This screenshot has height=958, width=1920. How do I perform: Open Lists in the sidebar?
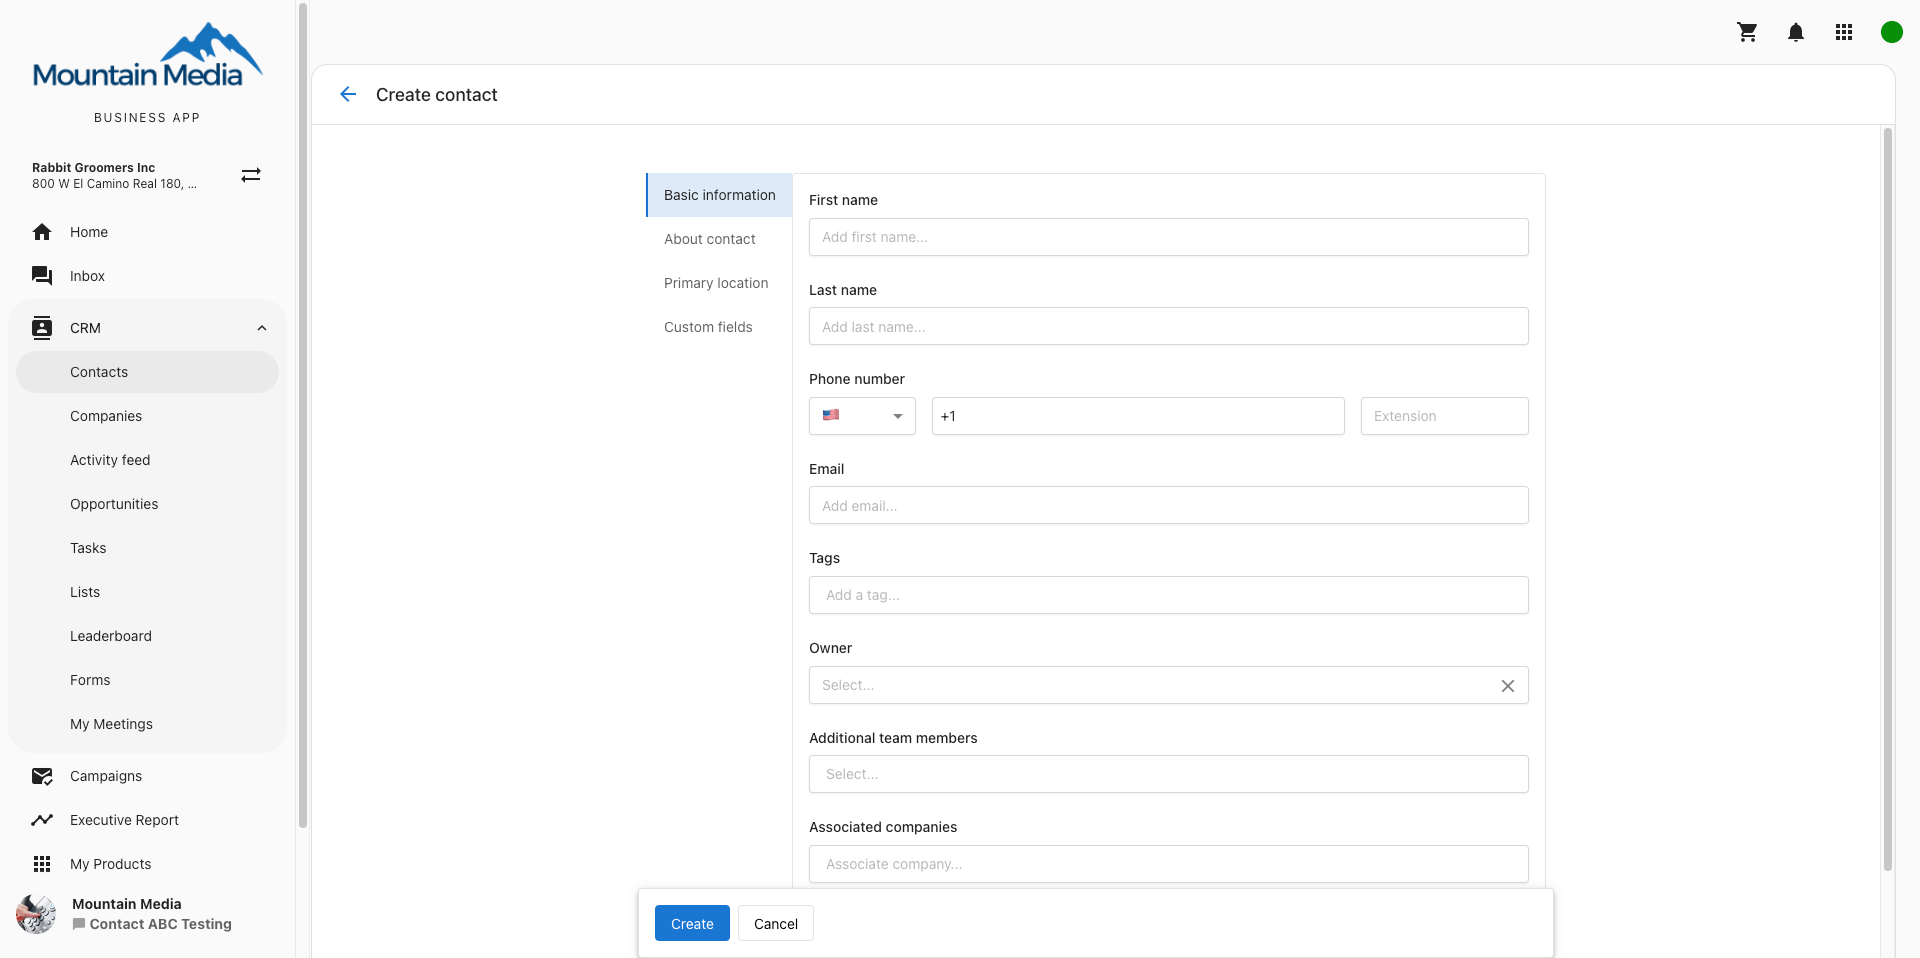[147, 592]
